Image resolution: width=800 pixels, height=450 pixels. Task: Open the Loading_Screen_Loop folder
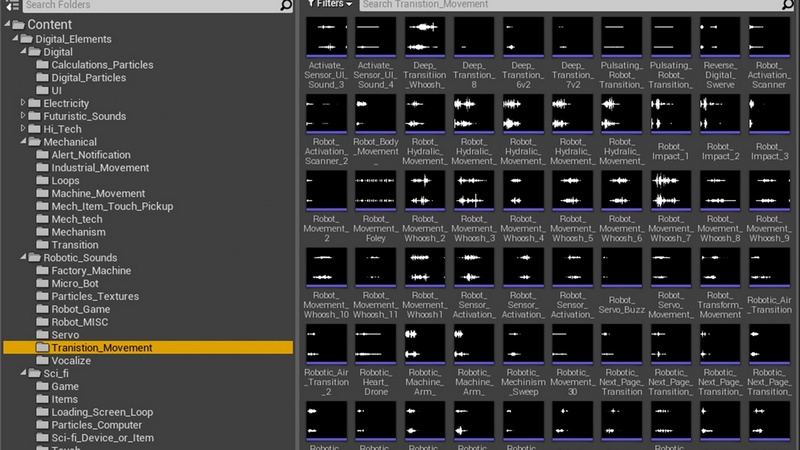[101, 412]
